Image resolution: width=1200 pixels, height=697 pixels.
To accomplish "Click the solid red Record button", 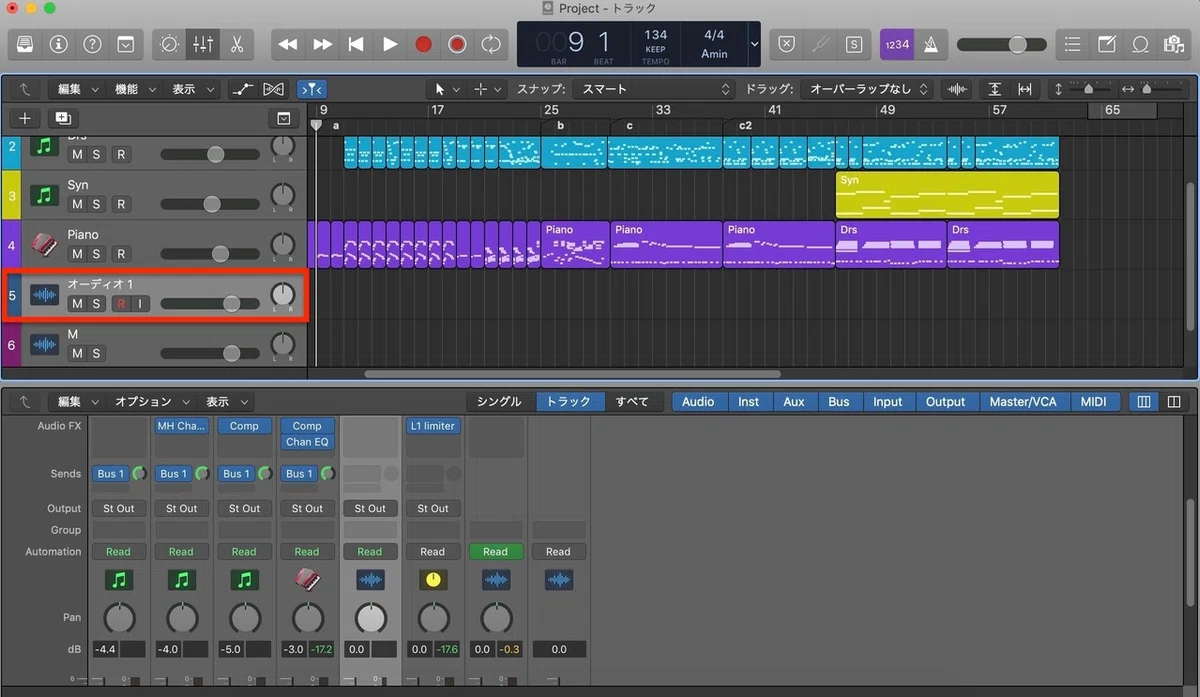I will pos(423,44).
